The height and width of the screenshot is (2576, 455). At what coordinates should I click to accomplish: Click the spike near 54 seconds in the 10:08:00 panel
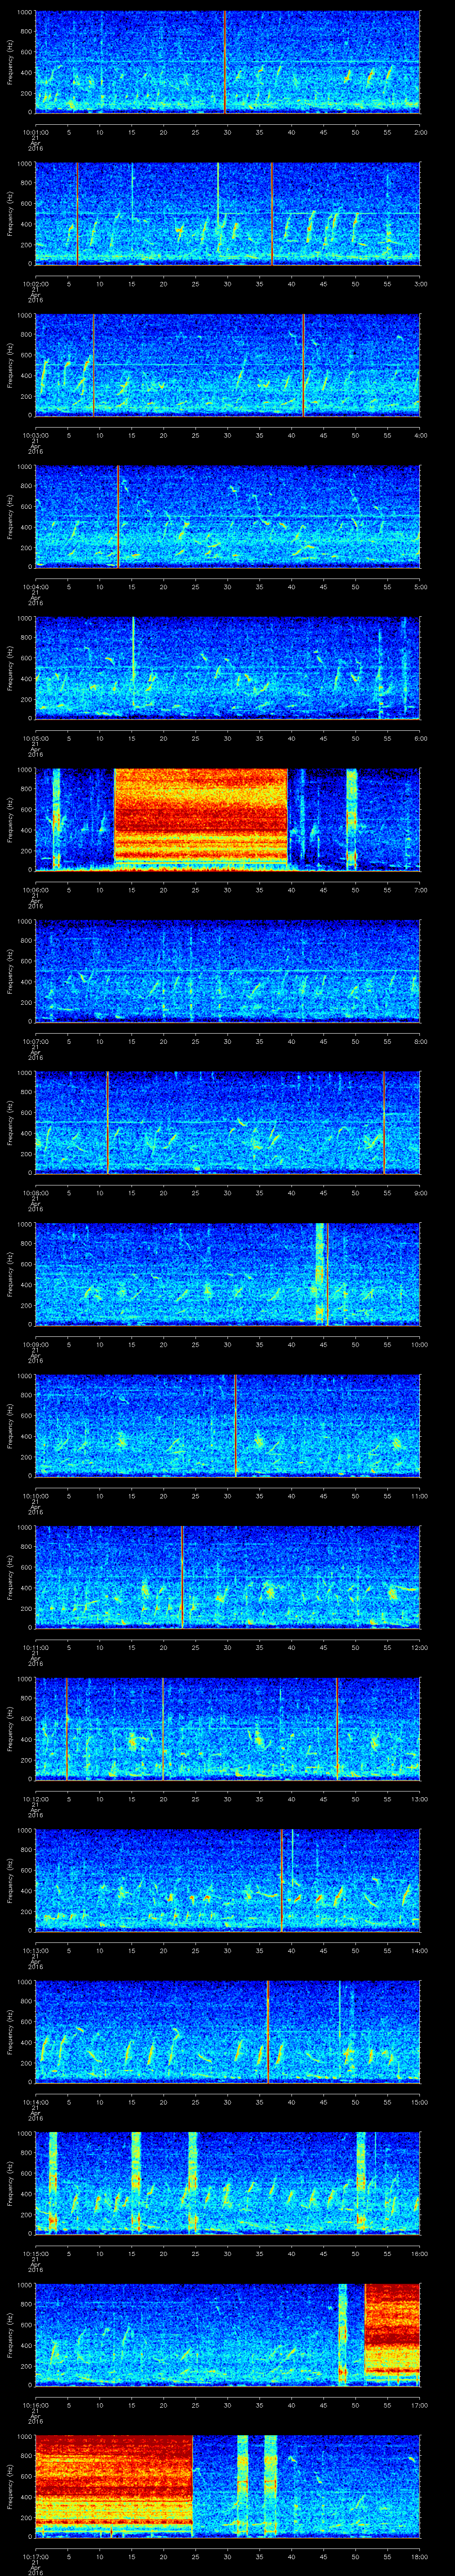[384, 1121]
